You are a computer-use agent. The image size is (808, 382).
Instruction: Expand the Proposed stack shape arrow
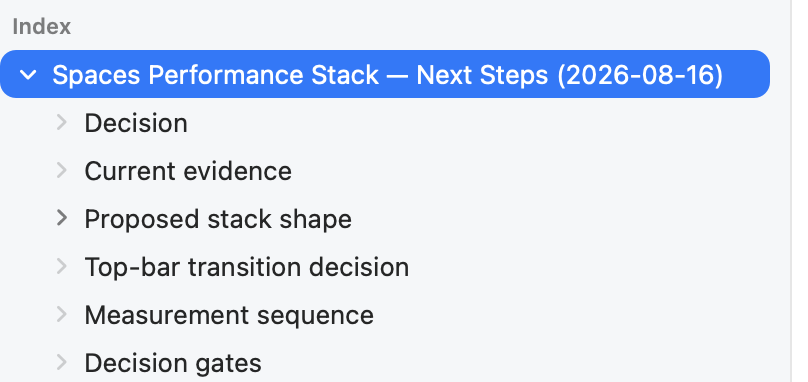[x=62, y=218]
